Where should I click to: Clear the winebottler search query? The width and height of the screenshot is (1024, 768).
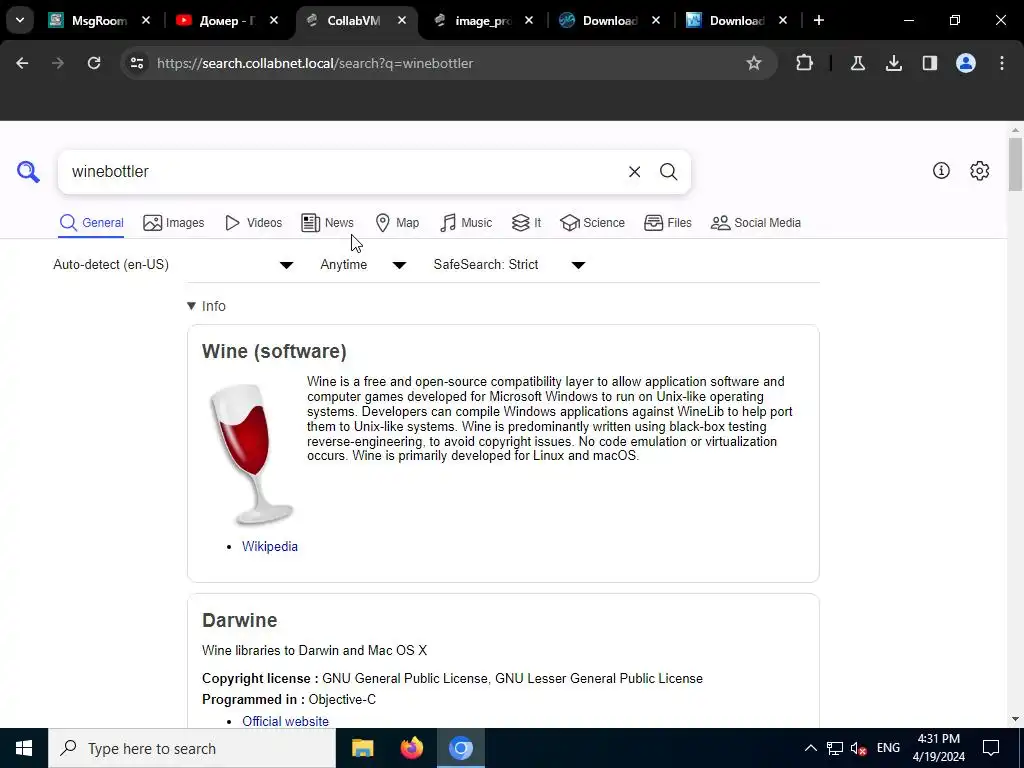(x=634, y=172)
